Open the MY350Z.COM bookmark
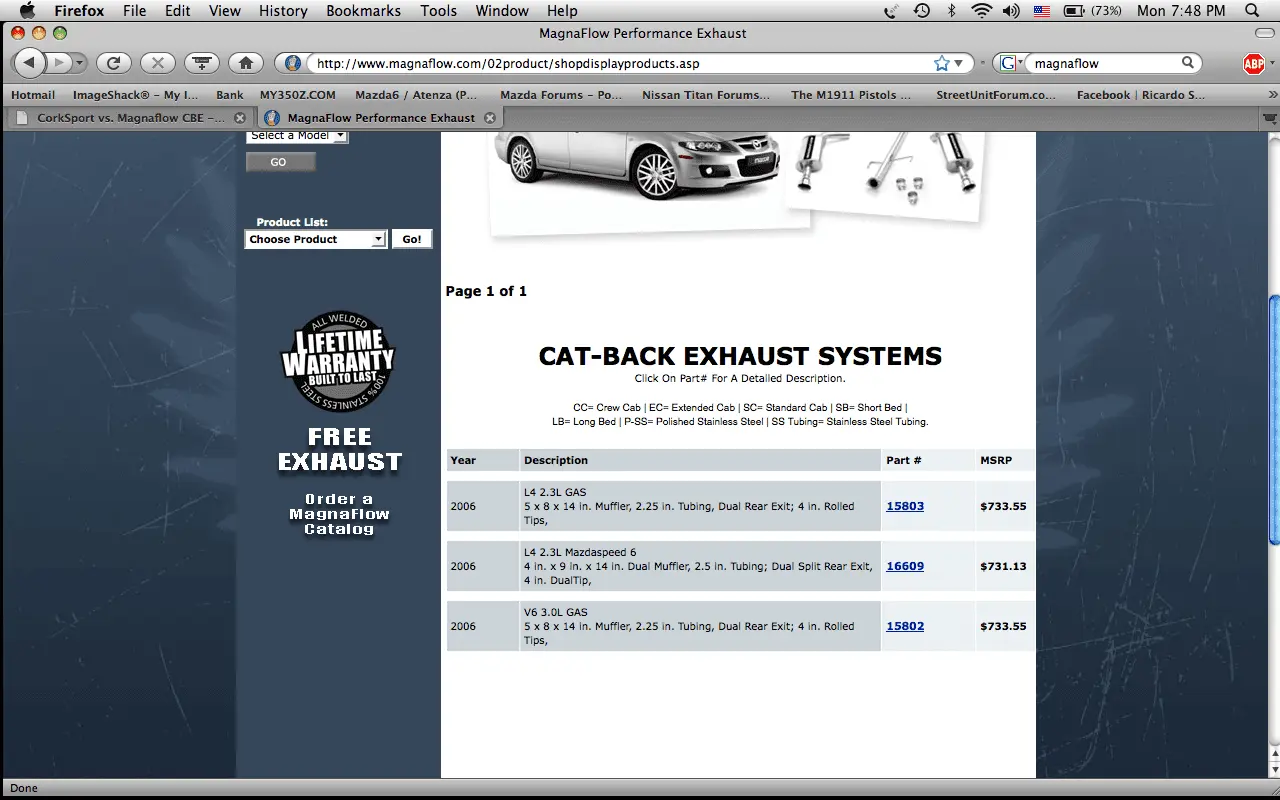This screenshot has width=1280, height=800. (298, 95)
